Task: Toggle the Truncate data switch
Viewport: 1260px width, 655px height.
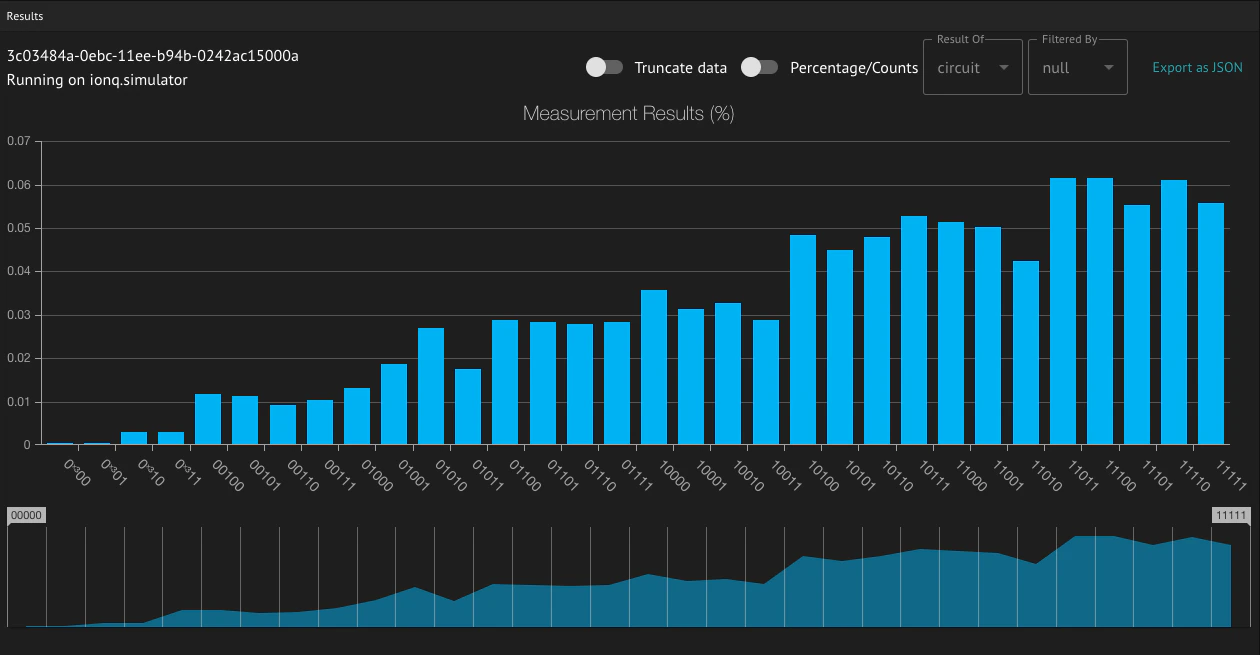Action: [x=604, y=67]
